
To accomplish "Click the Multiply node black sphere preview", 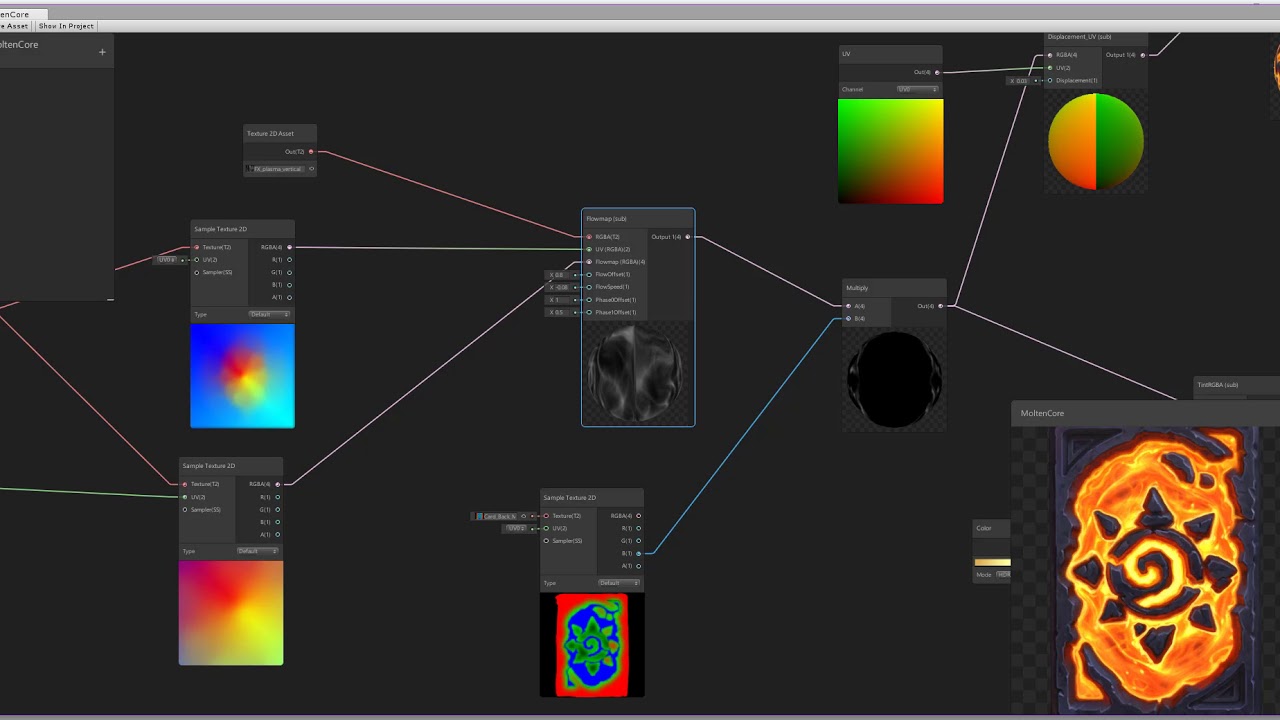I will pyautogui.click(x=894, y=380).
